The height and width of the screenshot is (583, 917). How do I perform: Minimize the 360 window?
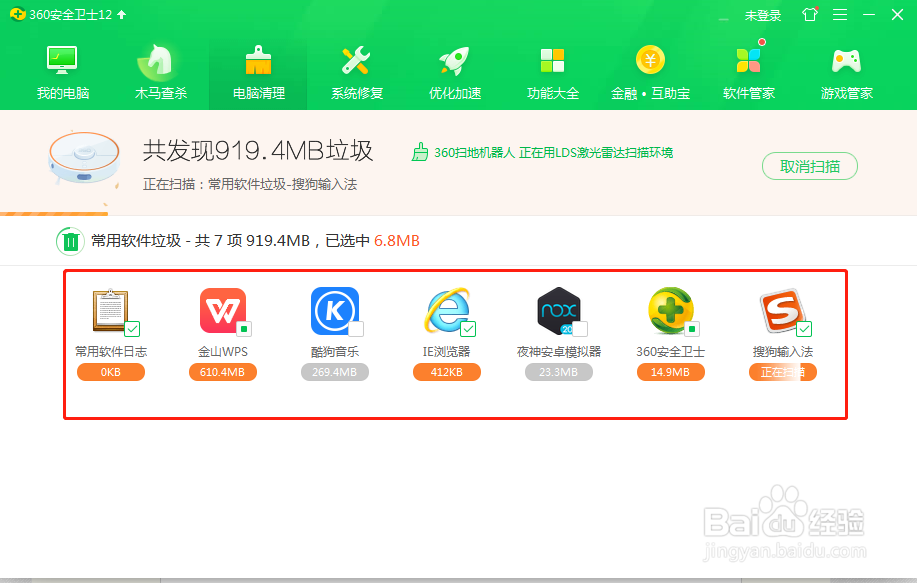click(x=869, y=15)
